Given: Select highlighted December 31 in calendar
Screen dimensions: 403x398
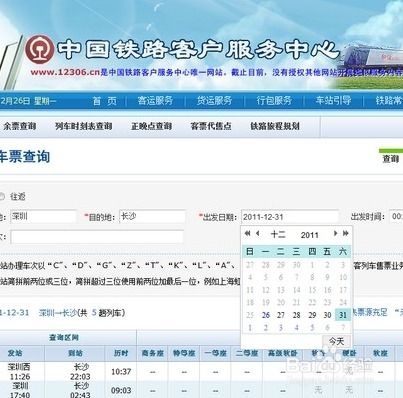Looking at the screenshot, I should (343, 315).
